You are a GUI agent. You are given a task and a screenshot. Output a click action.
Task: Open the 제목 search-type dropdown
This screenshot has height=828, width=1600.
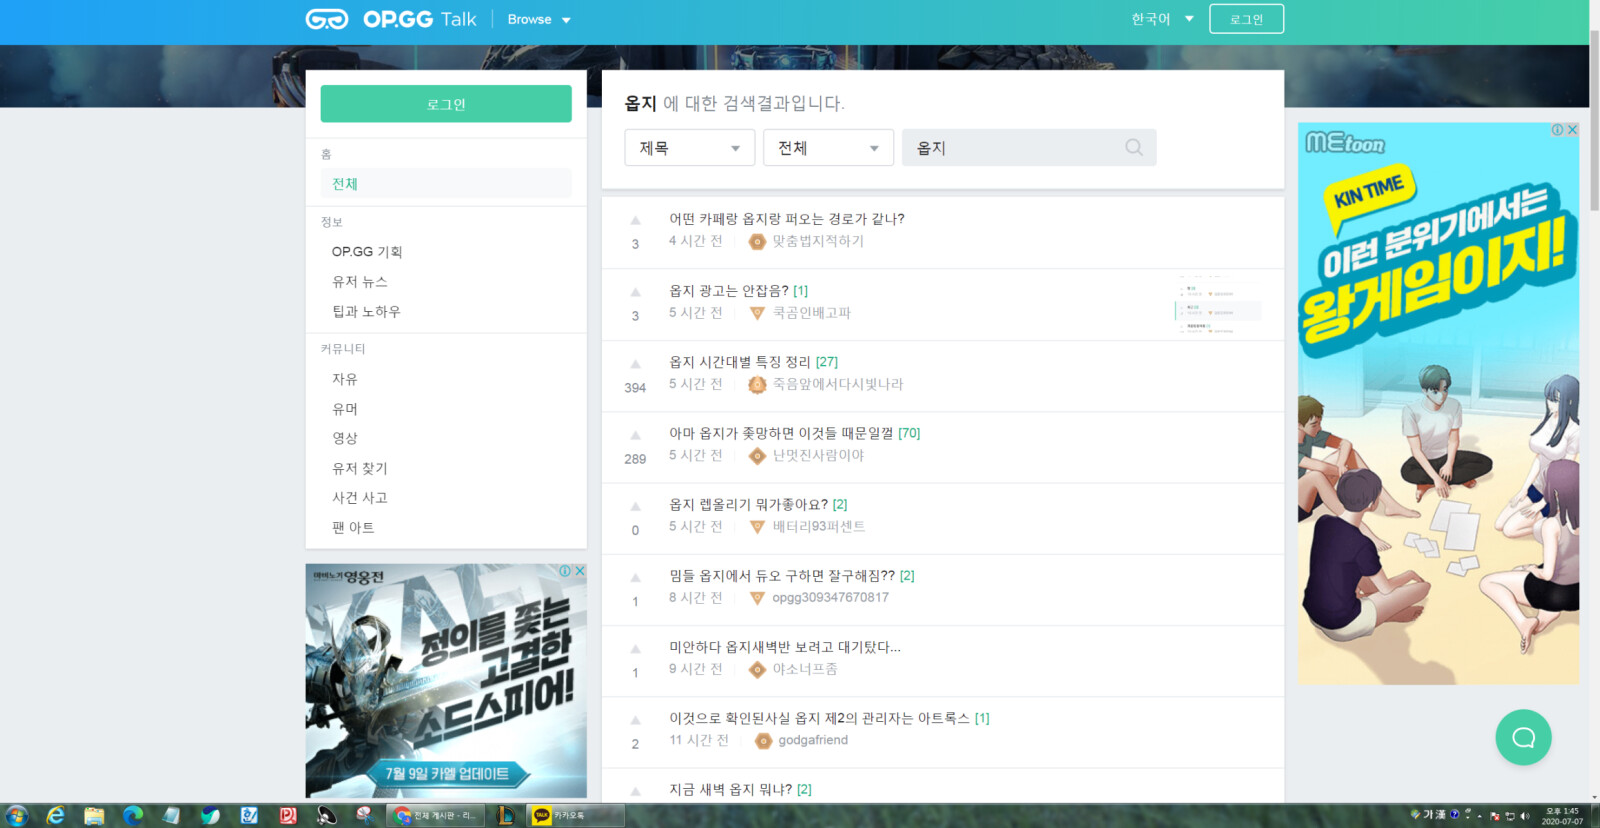point(689,148)
